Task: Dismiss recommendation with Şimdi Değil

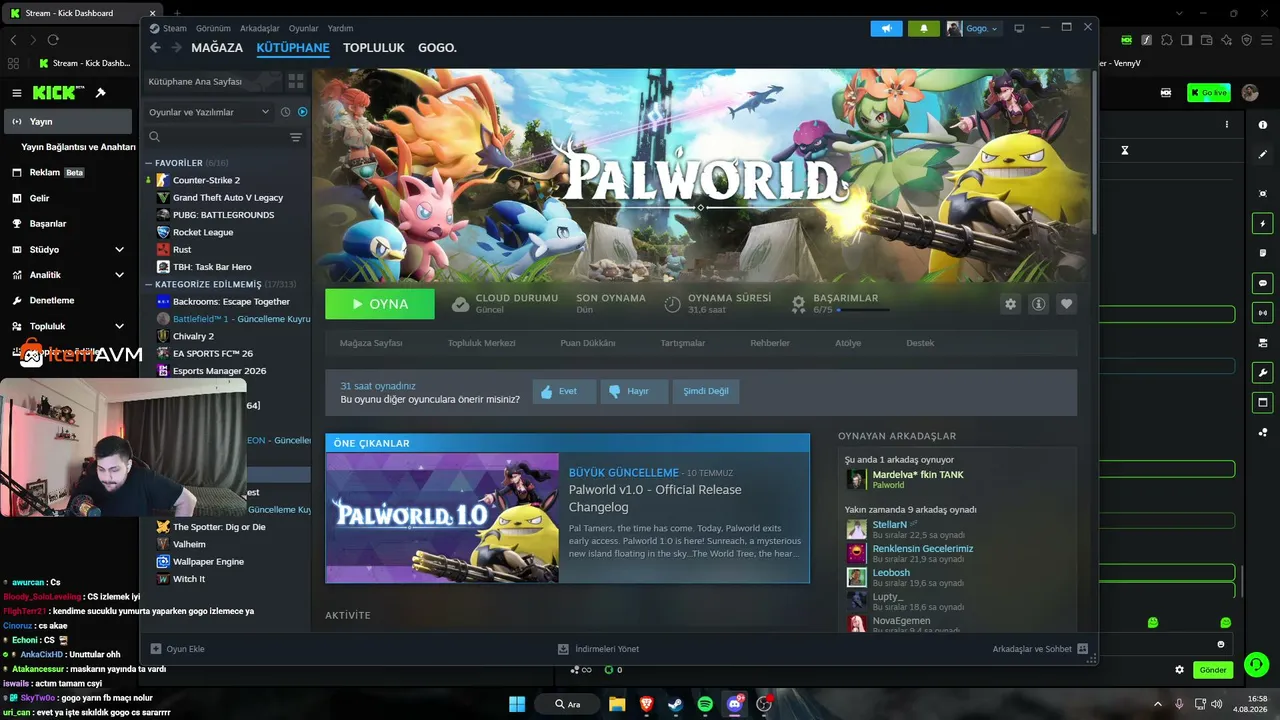Action: (x=706, y=391)
